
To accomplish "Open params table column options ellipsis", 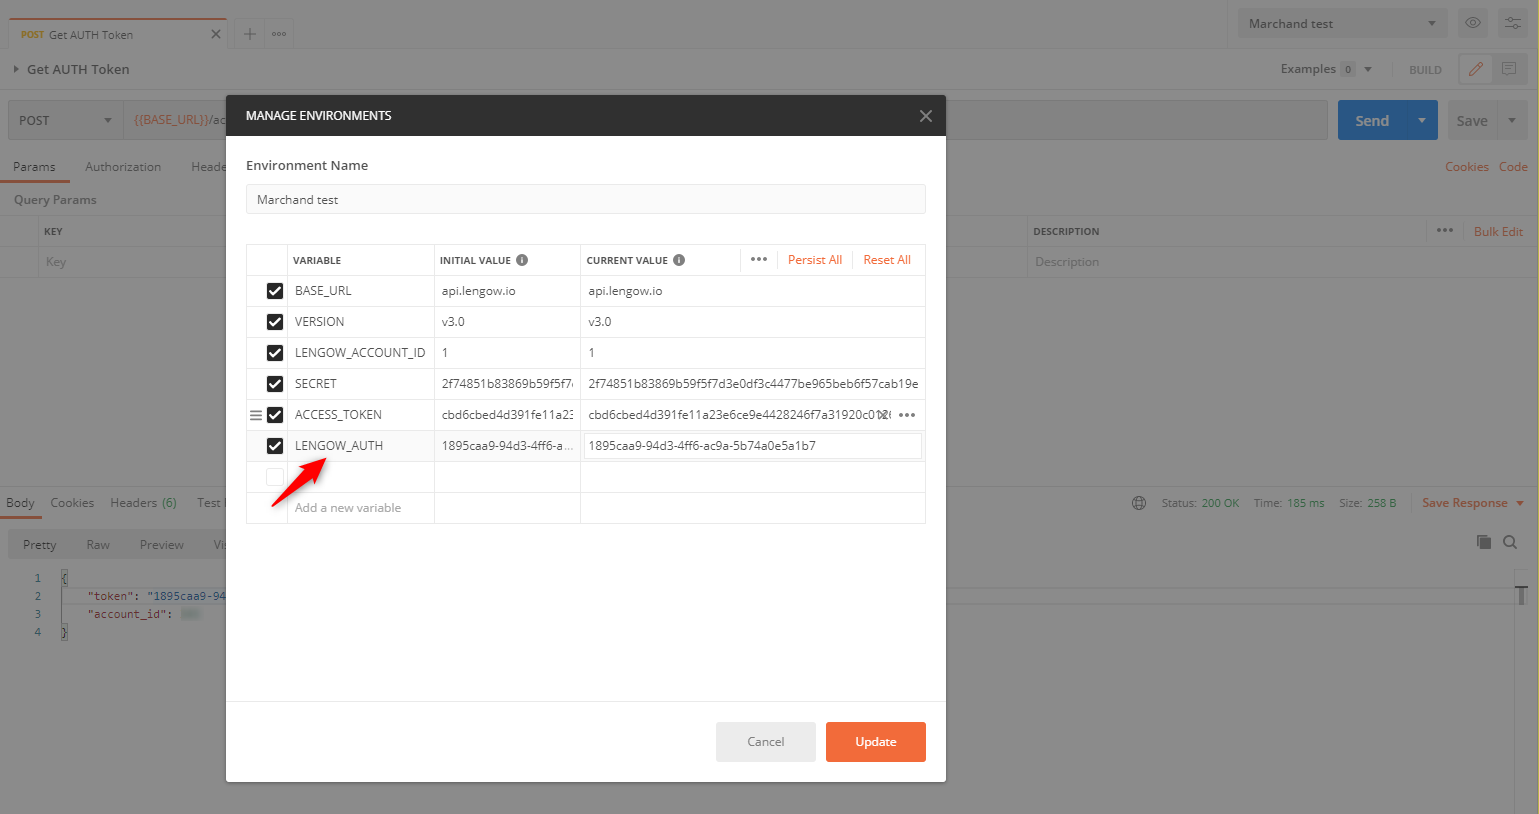I will point(1445,230).
